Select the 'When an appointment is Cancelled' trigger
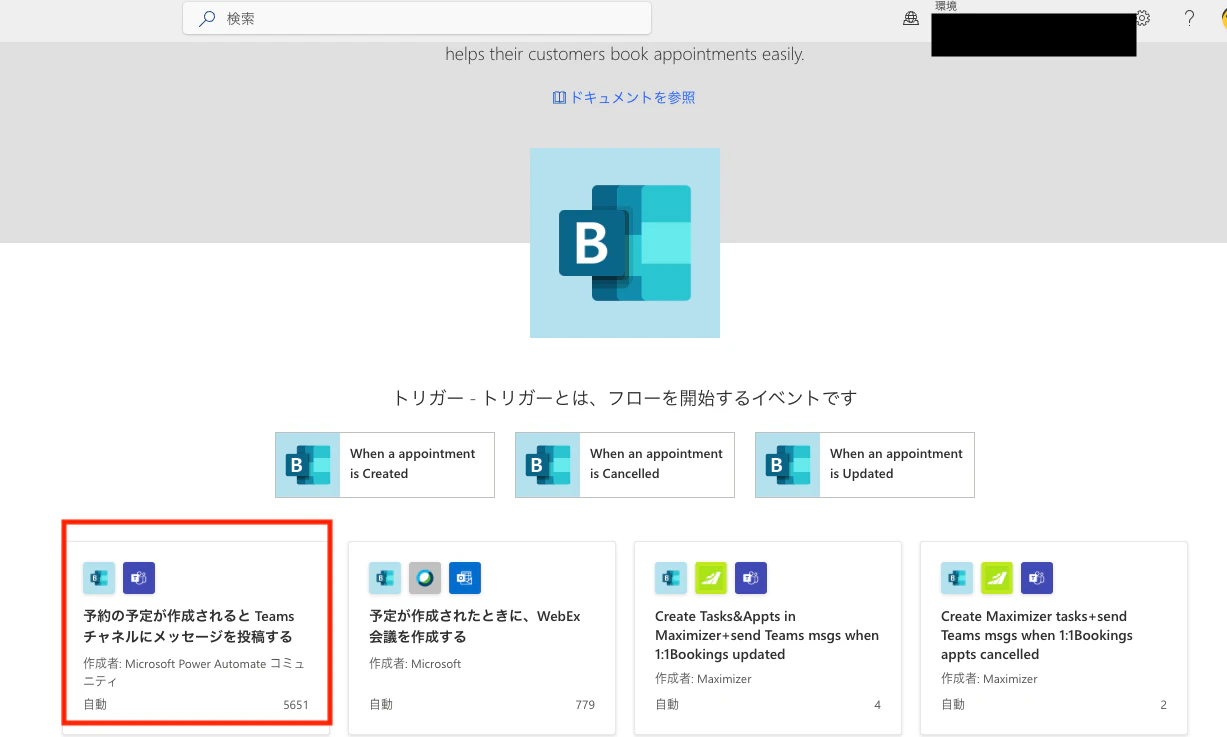Screen dimensions: 1227x737 click(x=625, y=465)
